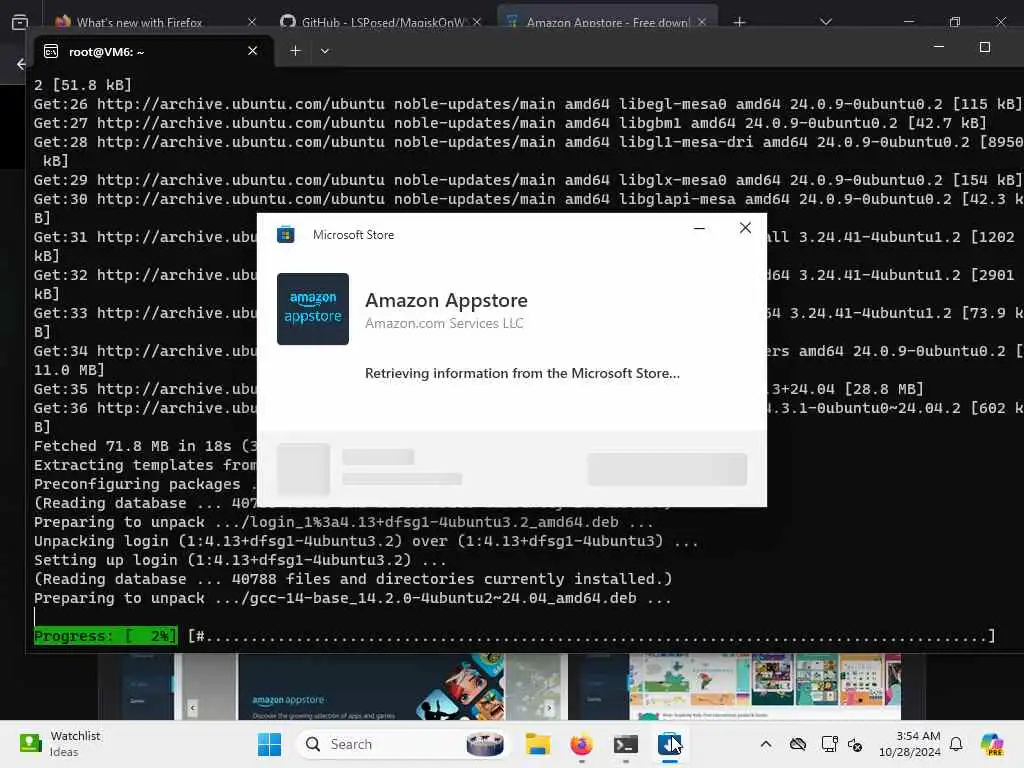1024x768 pixels.
Task: Switch to Terminal app in taskbar
Action: [626, 744]
